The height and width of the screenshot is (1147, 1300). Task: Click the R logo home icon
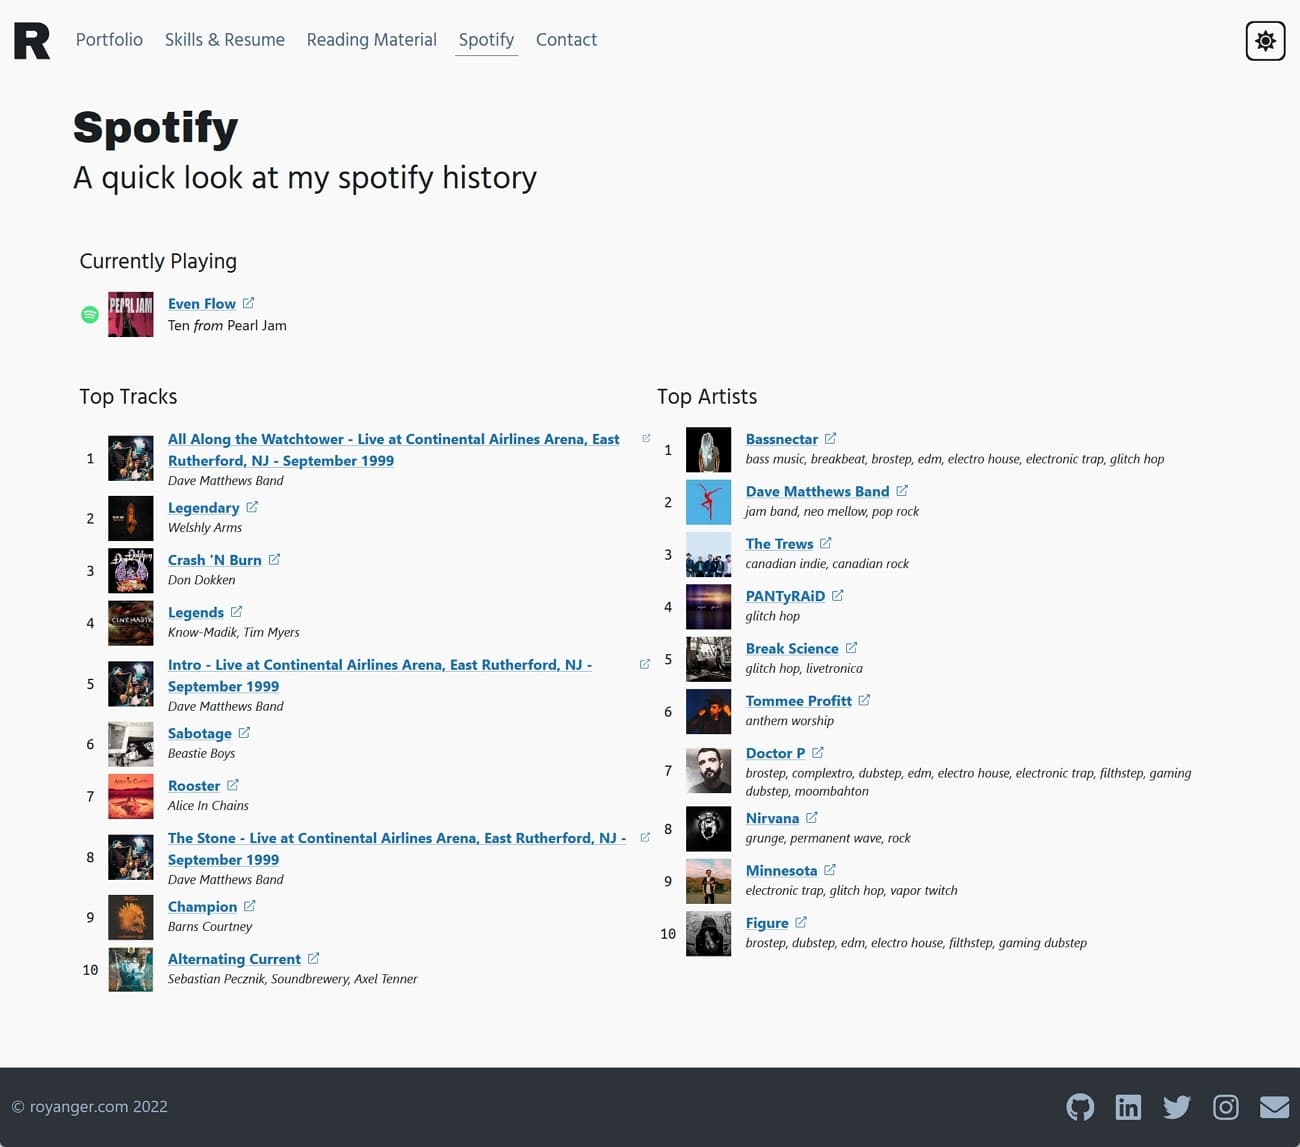32,41
